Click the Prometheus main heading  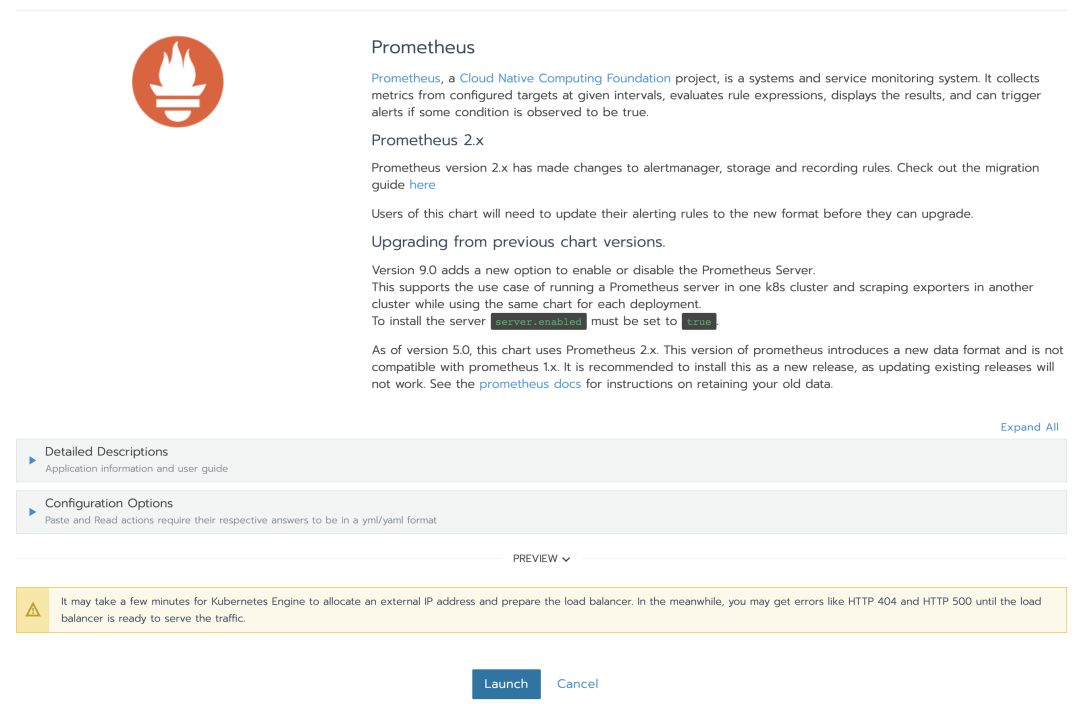tap(423, 48)
